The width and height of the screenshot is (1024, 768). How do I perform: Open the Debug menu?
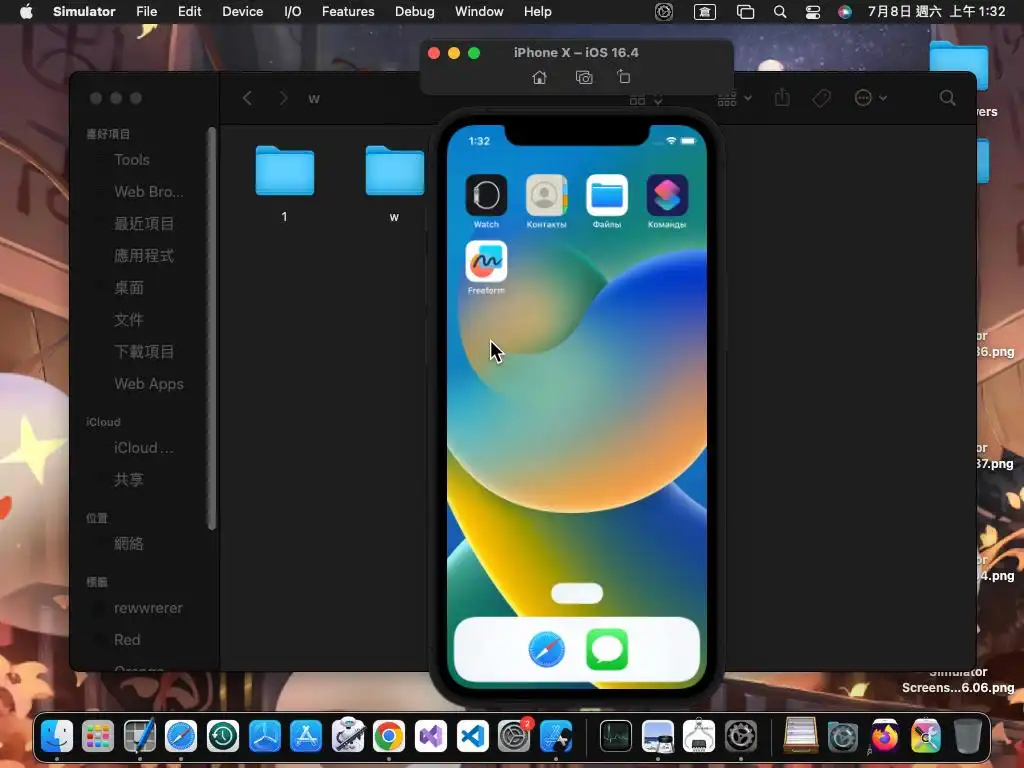point(415,11)
